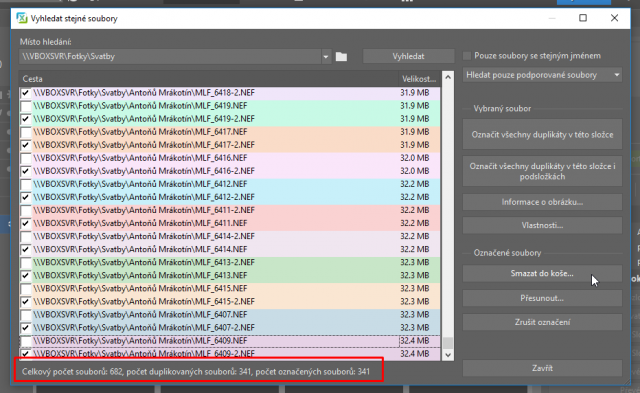Check the MLF_6419.NEF checkbox
640x393 pixels.
(26, 106)
